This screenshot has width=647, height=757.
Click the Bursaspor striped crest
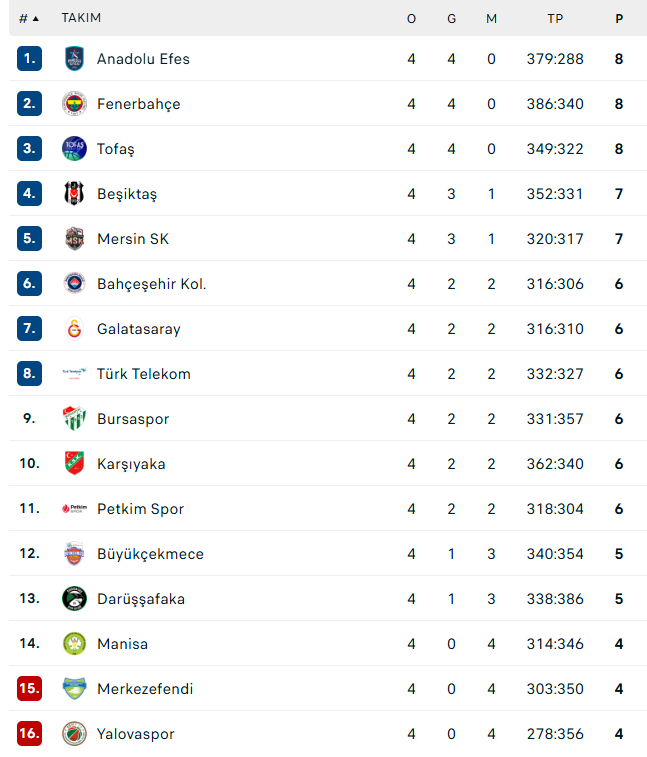pyautogui.click(x=74, y=419)
